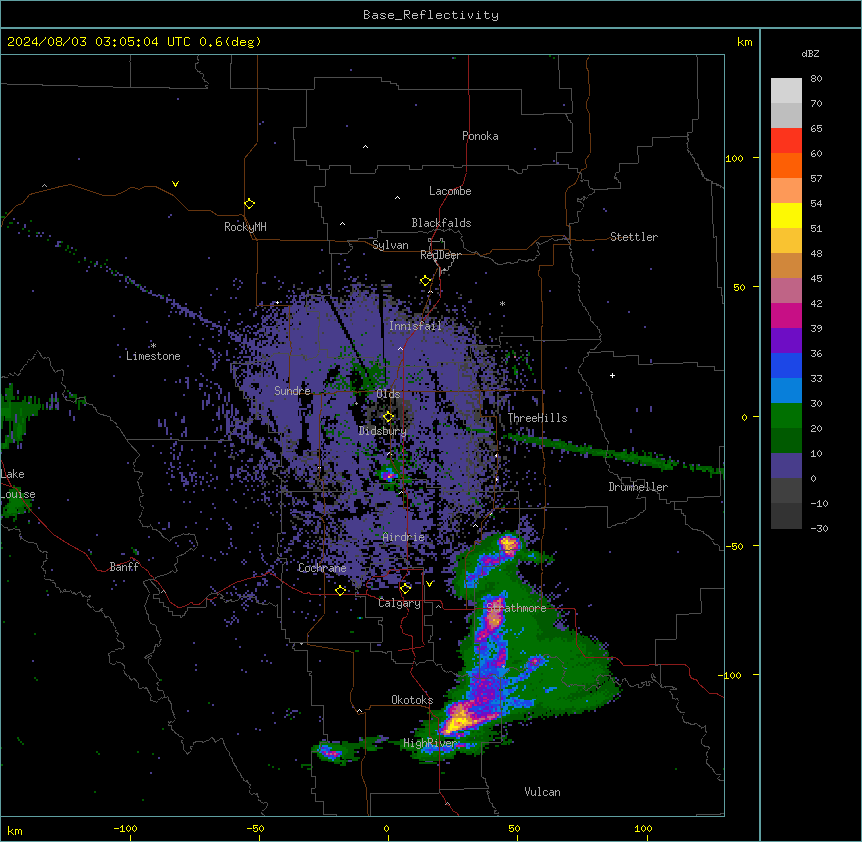The height and width of the screenshot is (842, 862).
Task: Select the Airdrie label
Action: 404,537
